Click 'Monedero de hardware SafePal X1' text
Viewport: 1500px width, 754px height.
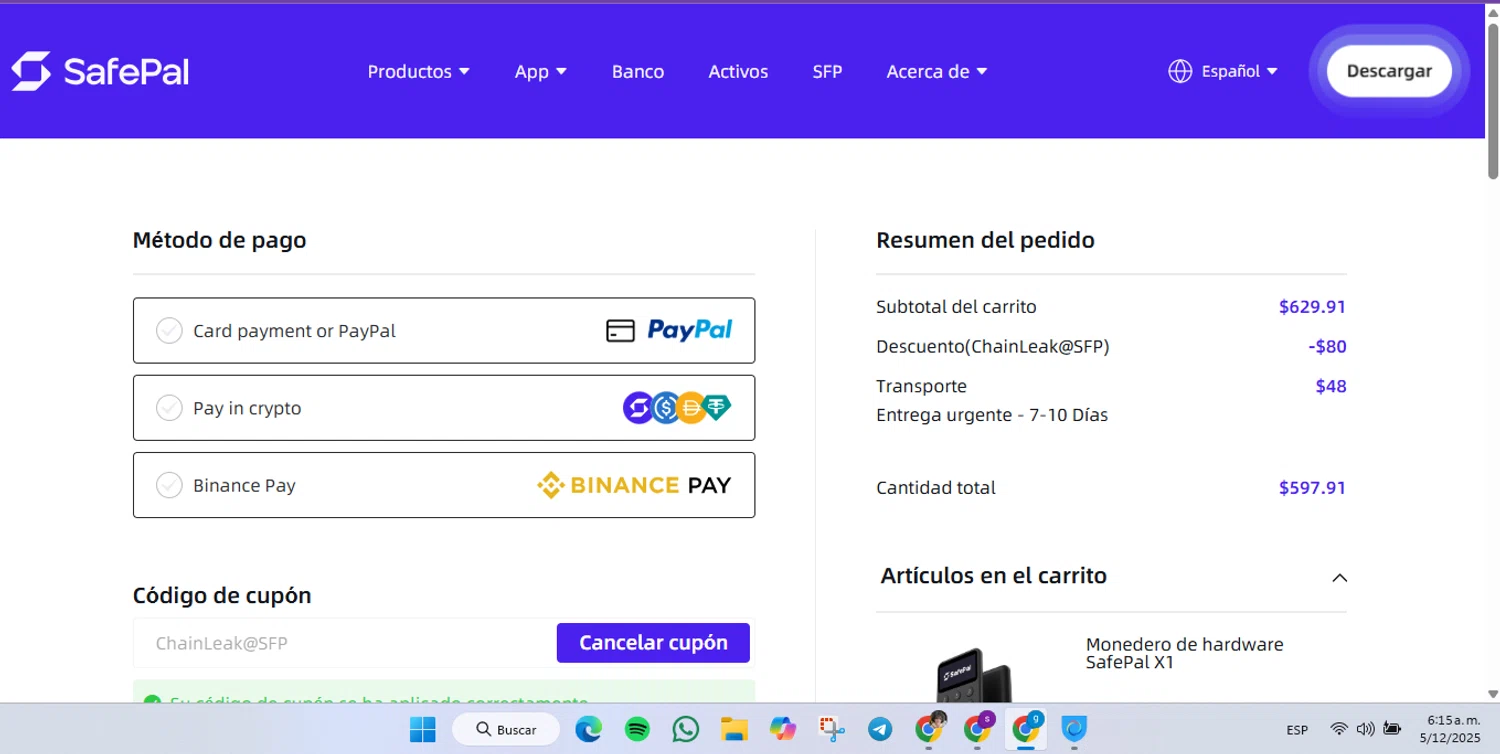pos(1184,653)
